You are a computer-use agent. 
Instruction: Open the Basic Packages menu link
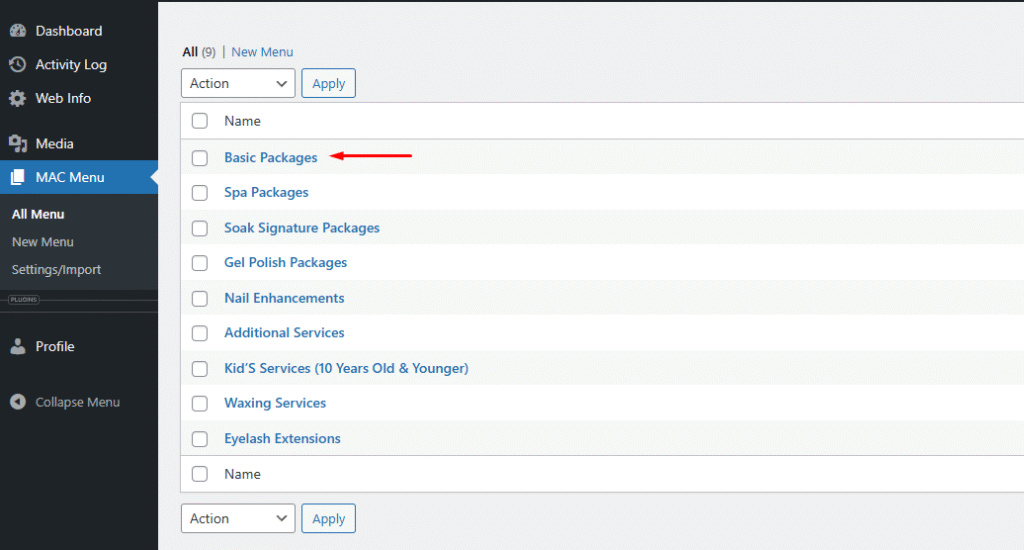(x=271, y=157)
